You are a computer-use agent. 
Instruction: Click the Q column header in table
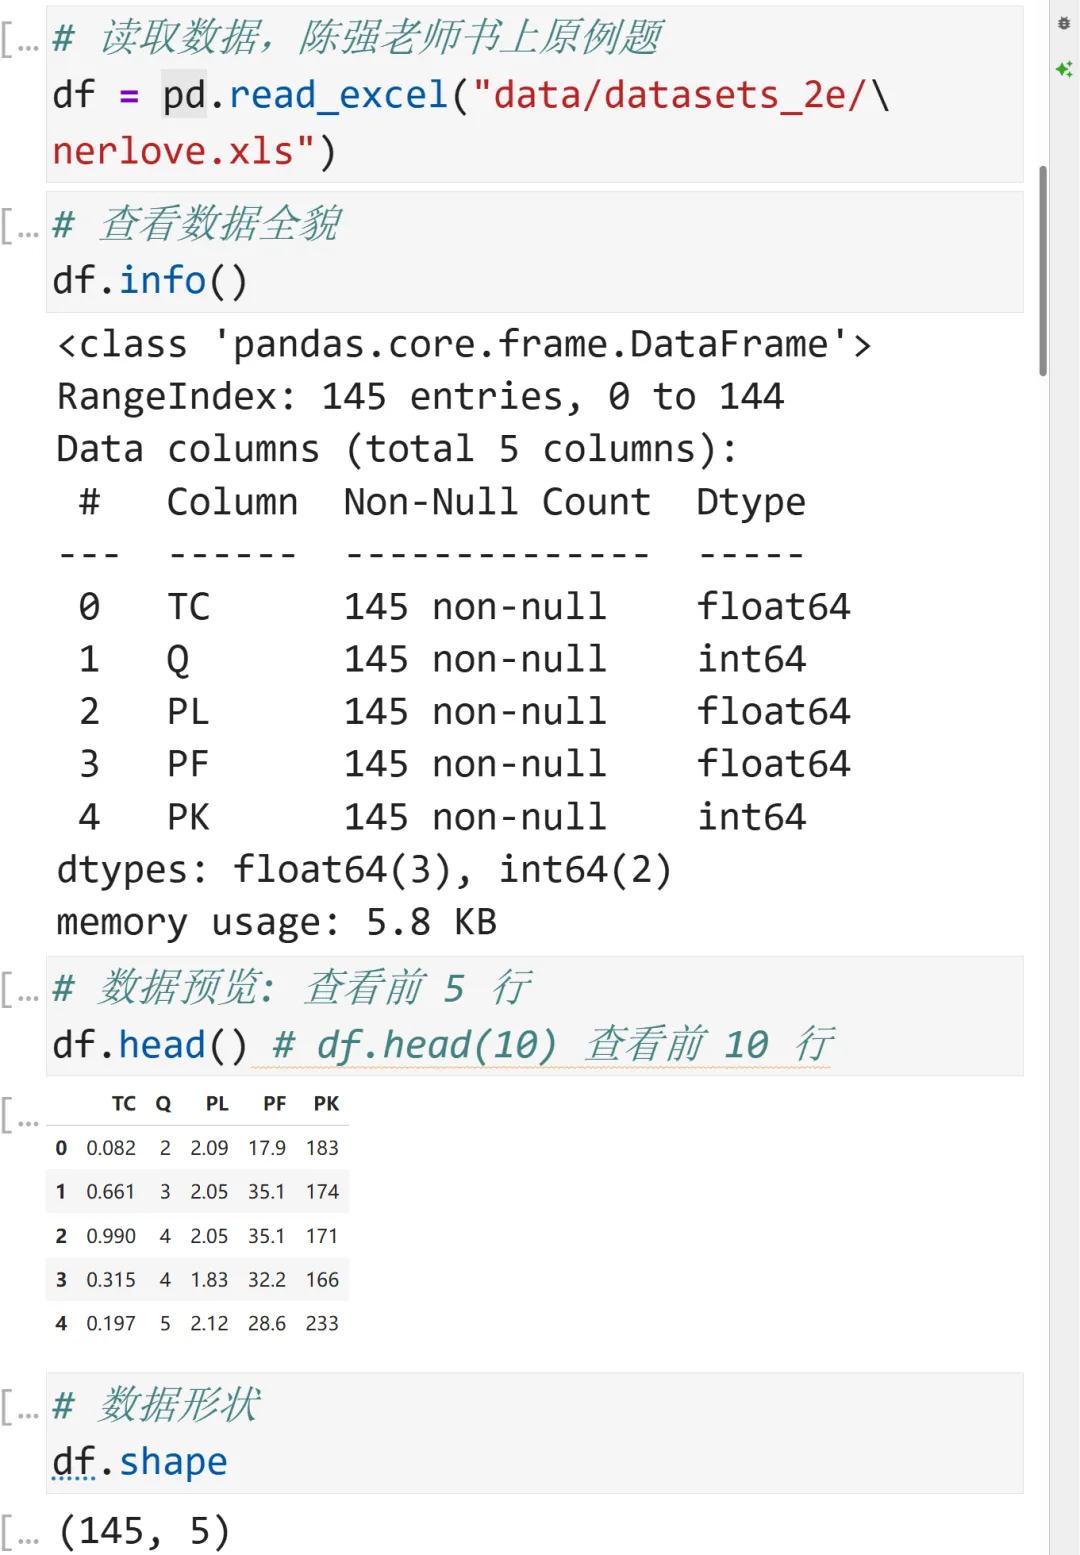(x=163, y=1104)
